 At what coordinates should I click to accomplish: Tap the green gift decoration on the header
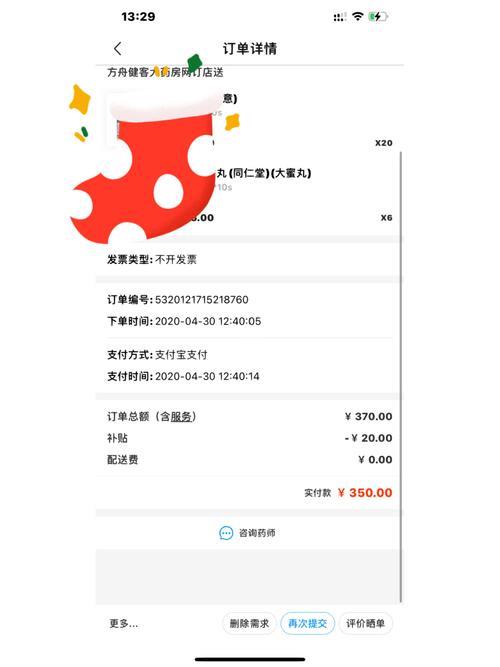[x=194, y=63]
